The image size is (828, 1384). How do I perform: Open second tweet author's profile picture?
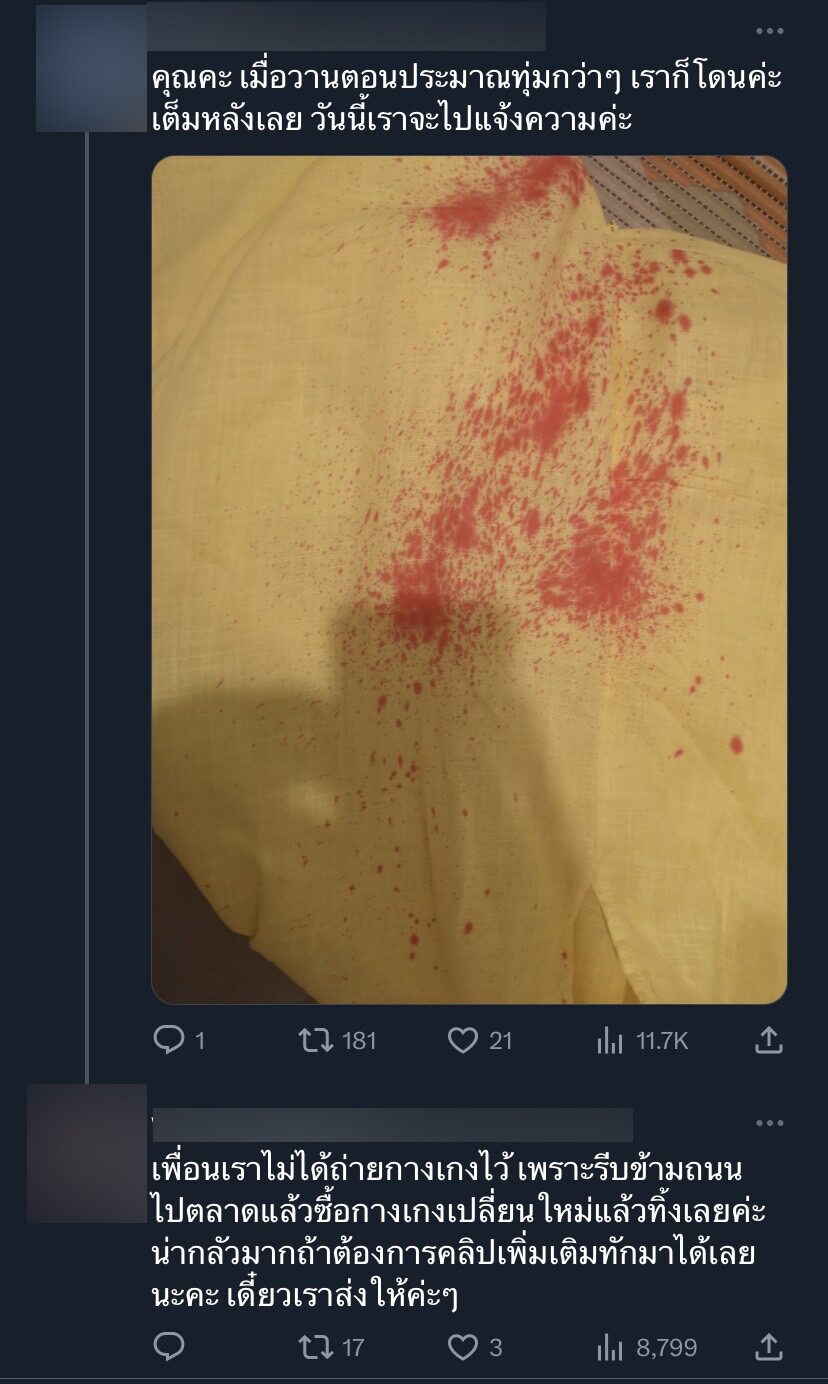point(87,1152)
